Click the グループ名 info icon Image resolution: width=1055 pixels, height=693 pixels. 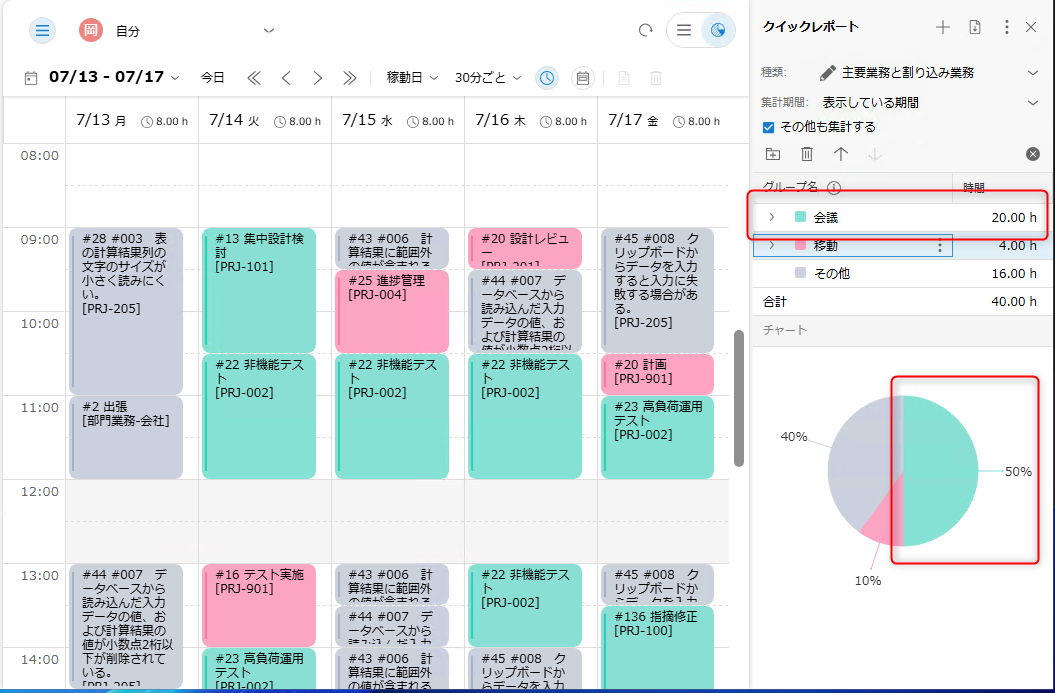(x=834, y=188)
